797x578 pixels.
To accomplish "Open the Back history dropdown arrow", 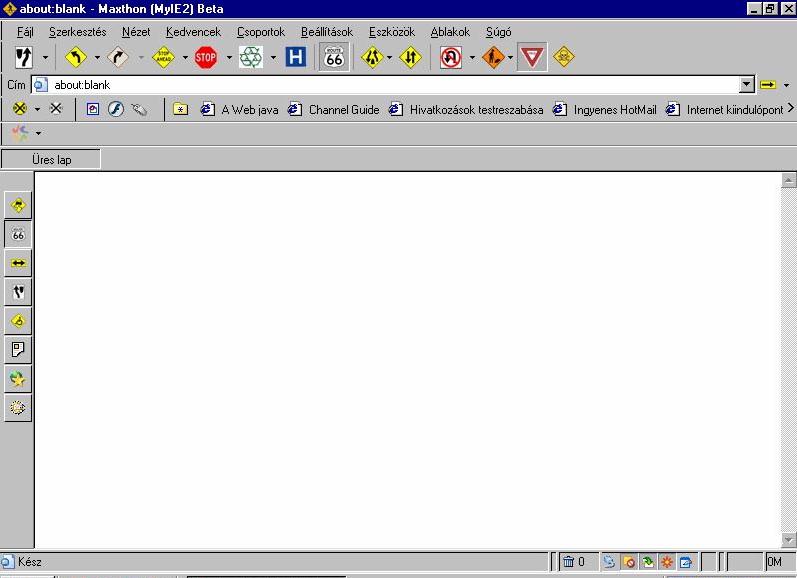I will [97, 57].
